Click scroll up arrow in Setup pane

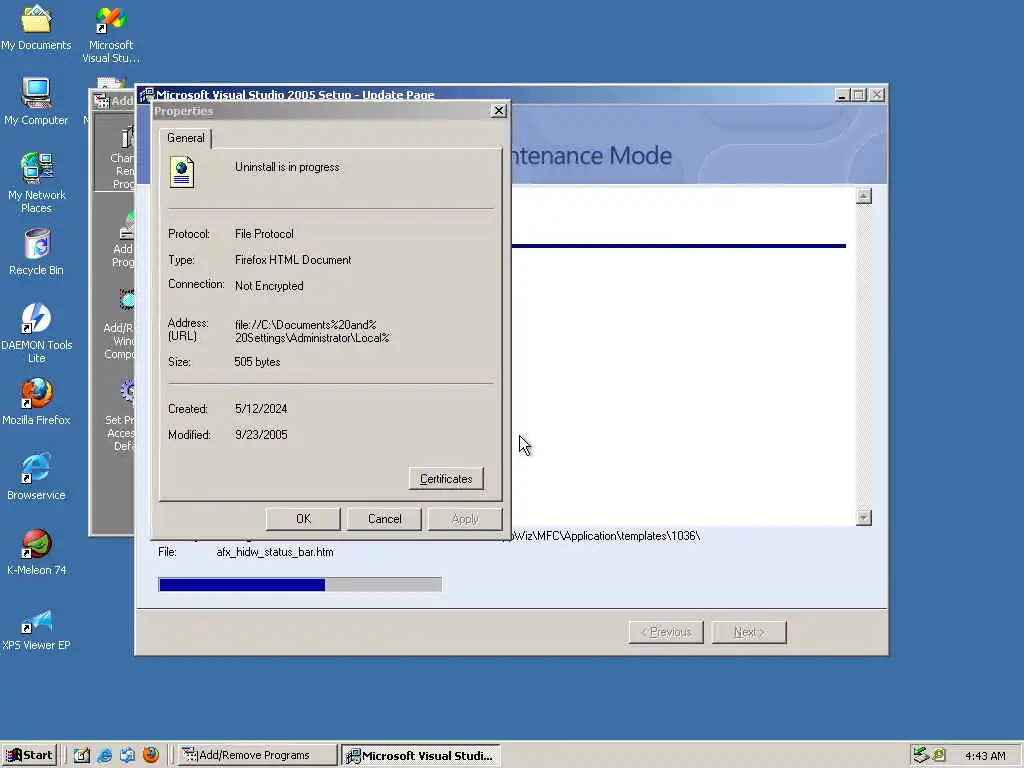pyautogui.click(x=863, y=196)
